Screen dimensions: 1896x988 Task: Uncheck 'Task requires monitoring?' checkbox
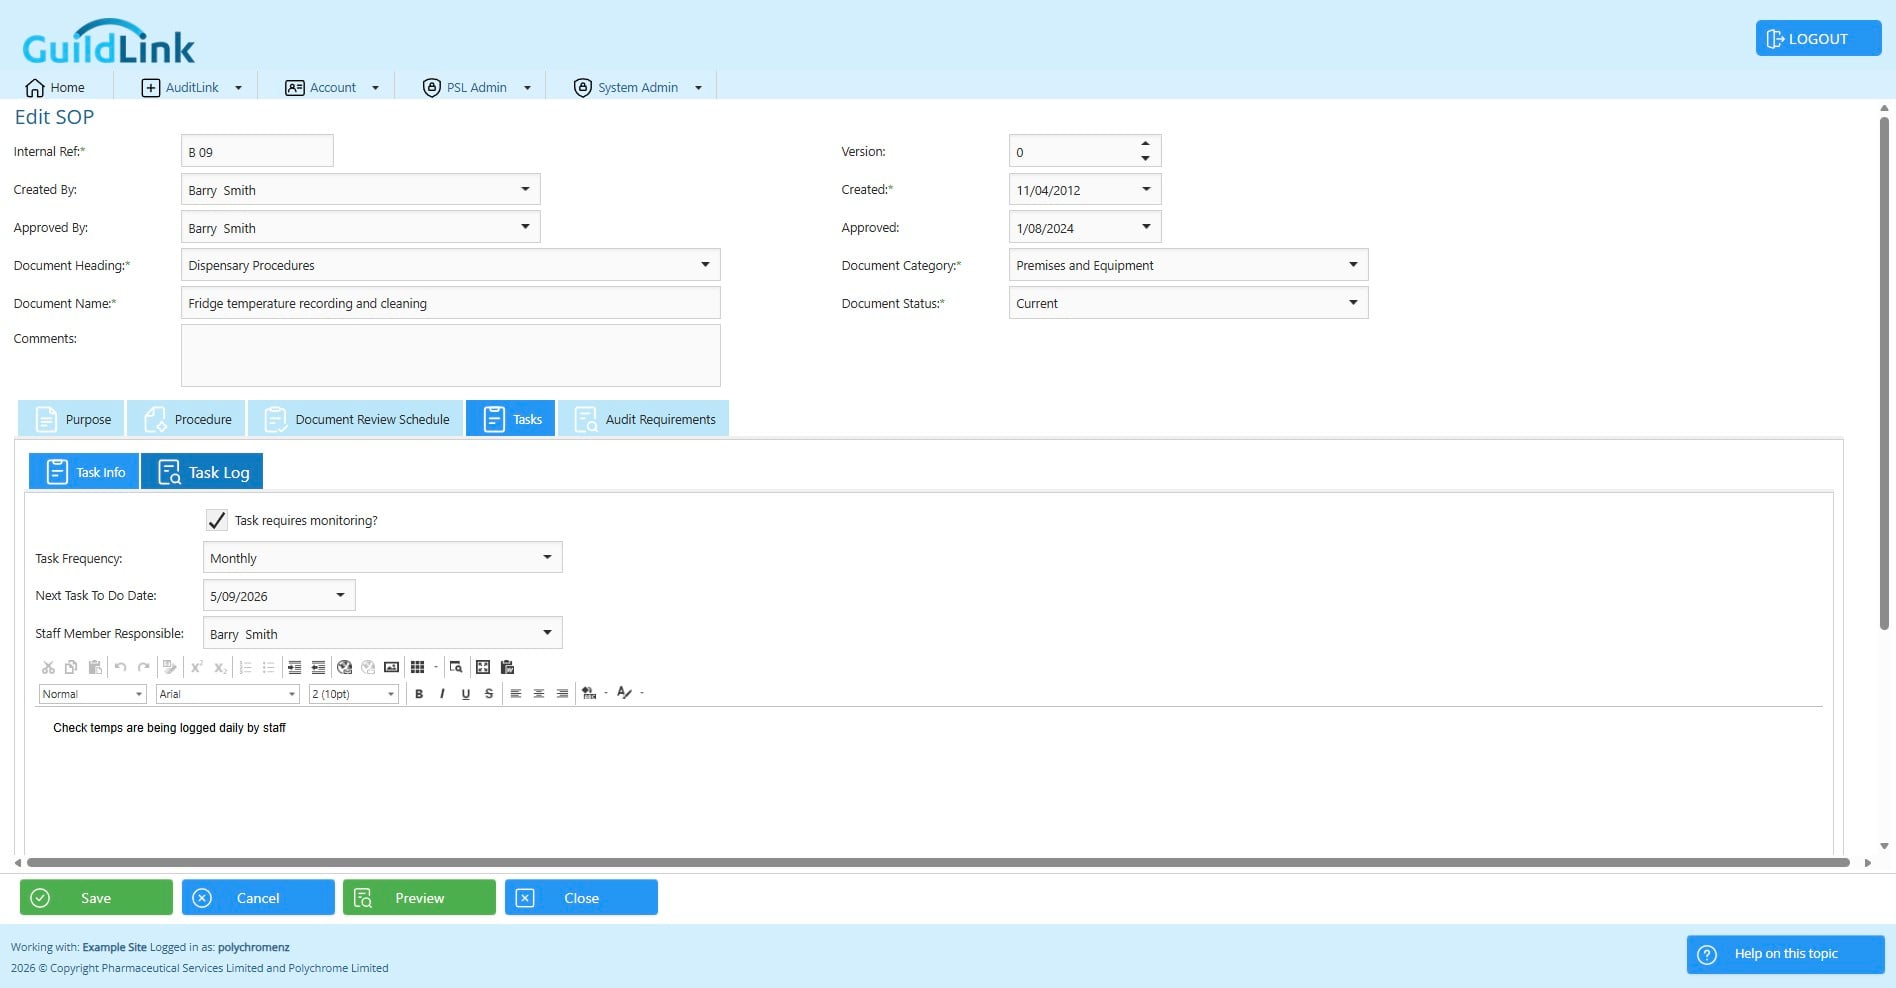point(216,520)
